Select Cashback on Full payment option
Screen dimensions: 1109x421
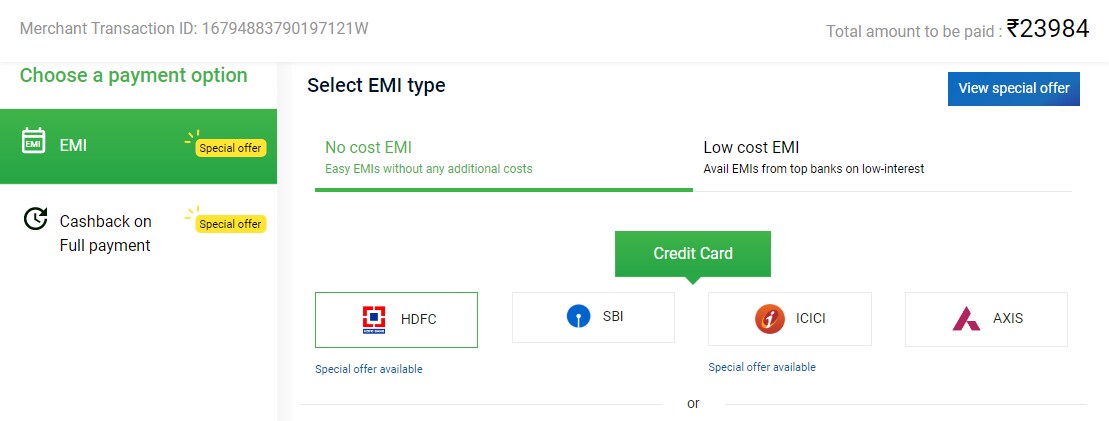(105, 233)
